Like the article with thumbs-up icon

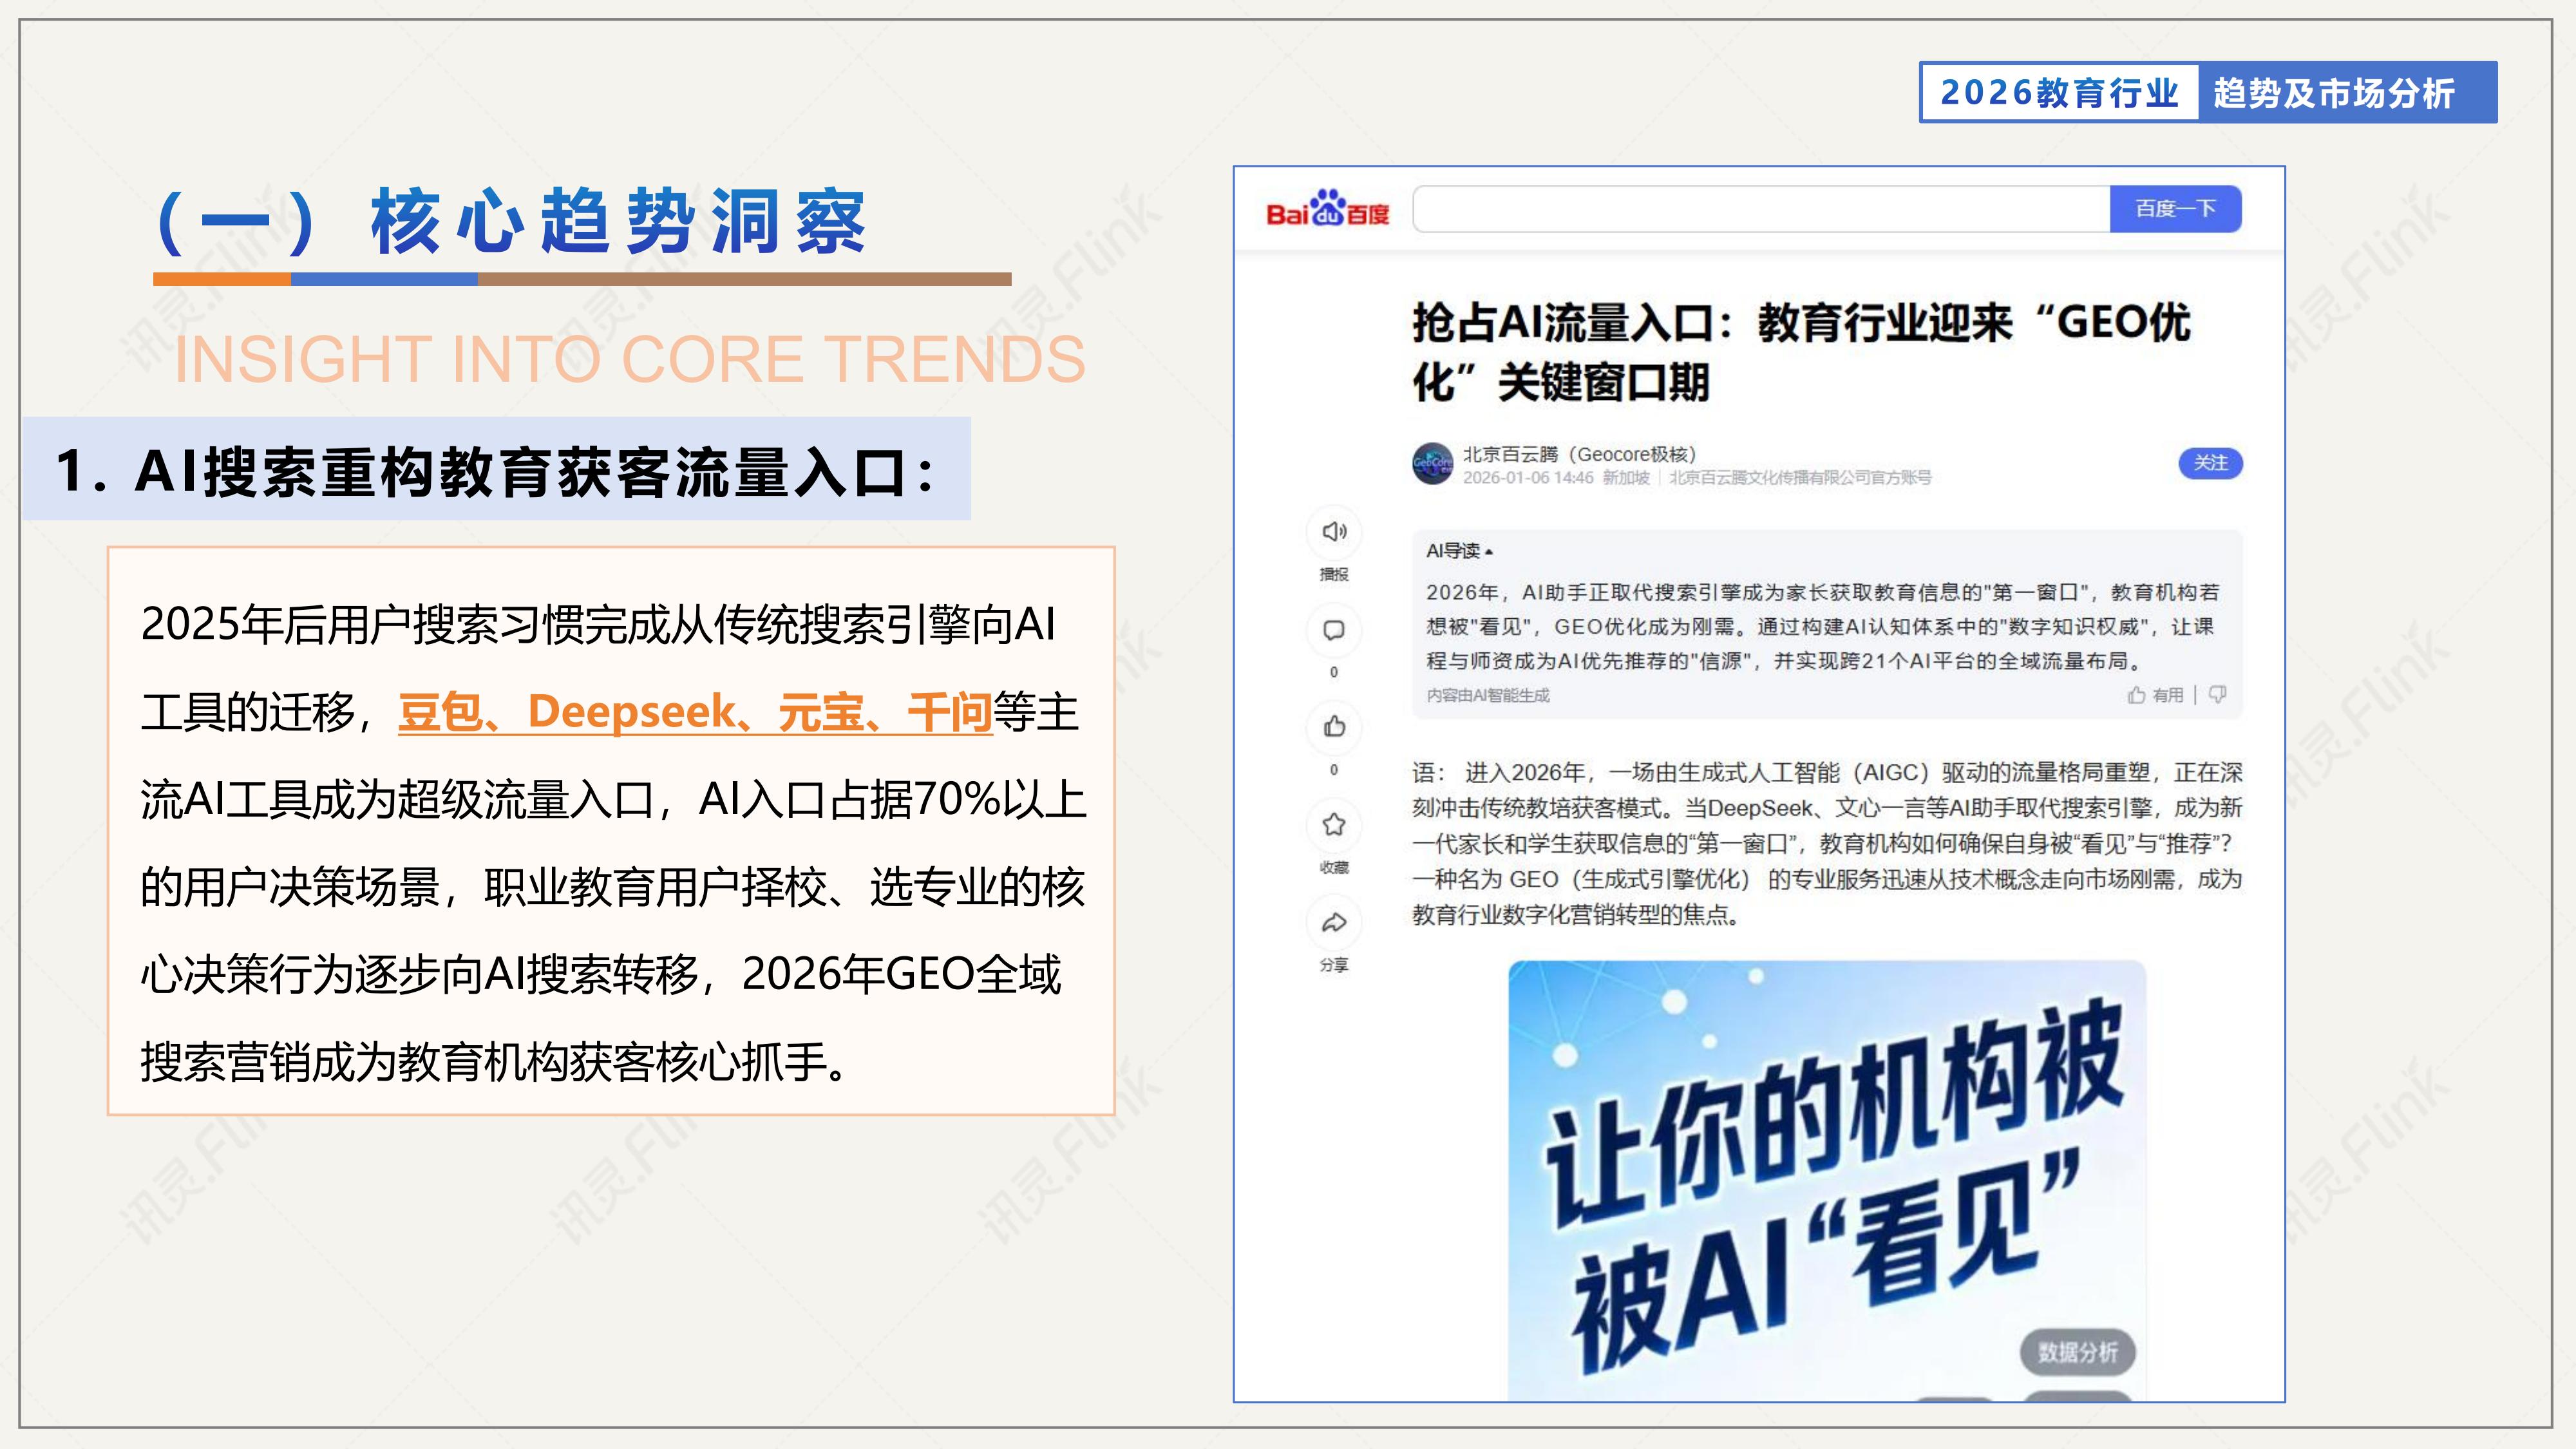point(1334,727)
